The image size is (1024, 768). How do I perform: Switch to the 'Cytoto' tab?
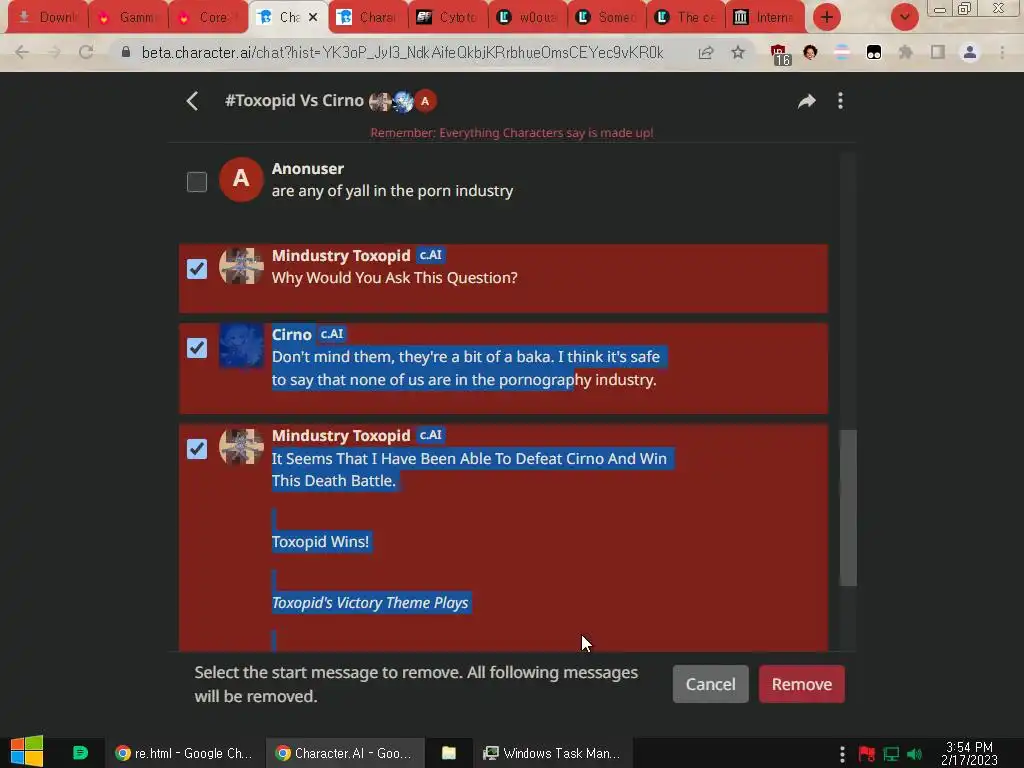[x=449, y=17]
